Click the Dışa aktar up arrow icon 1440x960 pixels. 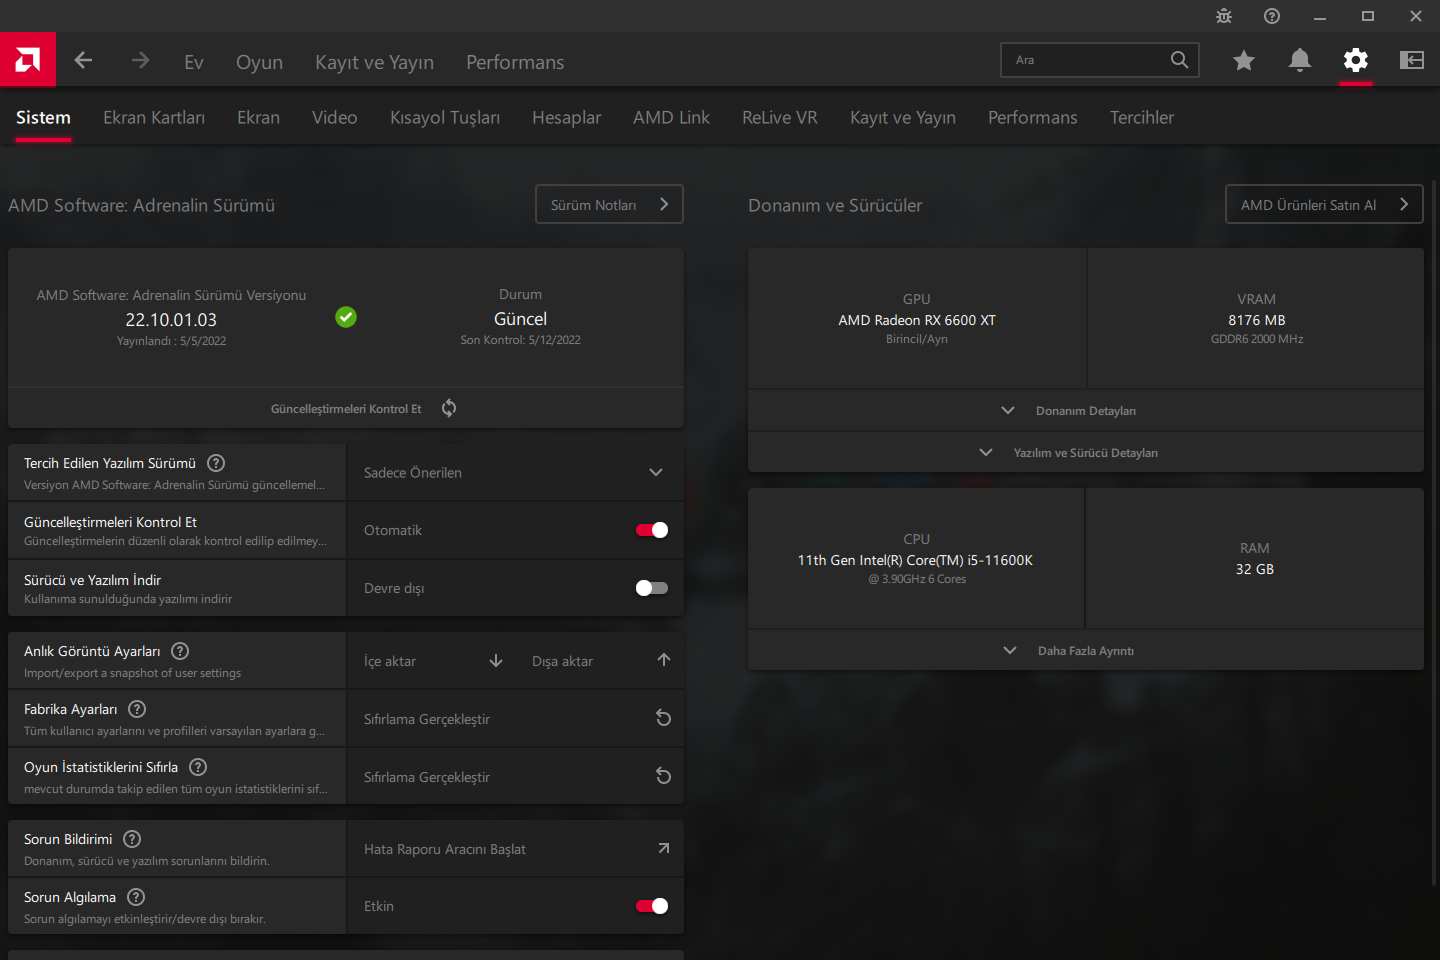point(664,660)
